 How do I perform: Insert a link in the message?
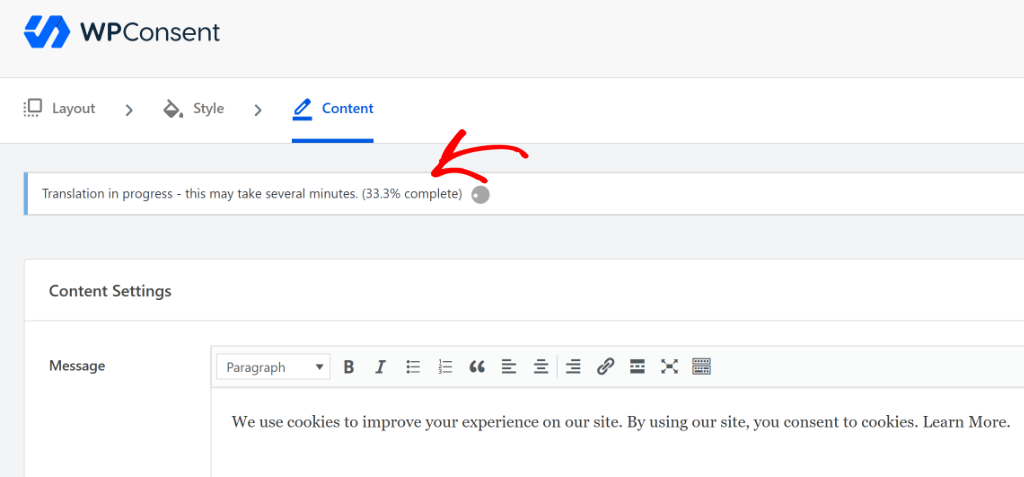click(605, 367)
